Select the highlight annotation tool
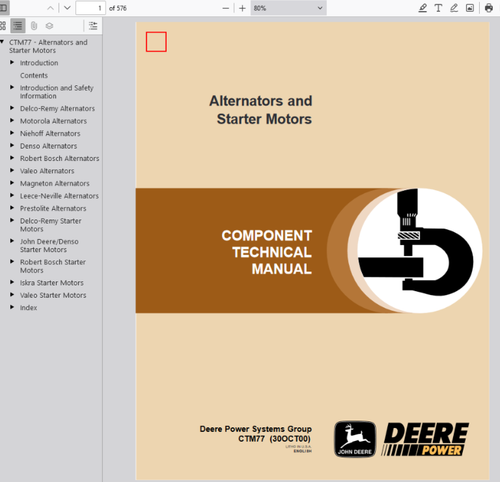This screenshot has width=500, height=482. pos(423,8)
